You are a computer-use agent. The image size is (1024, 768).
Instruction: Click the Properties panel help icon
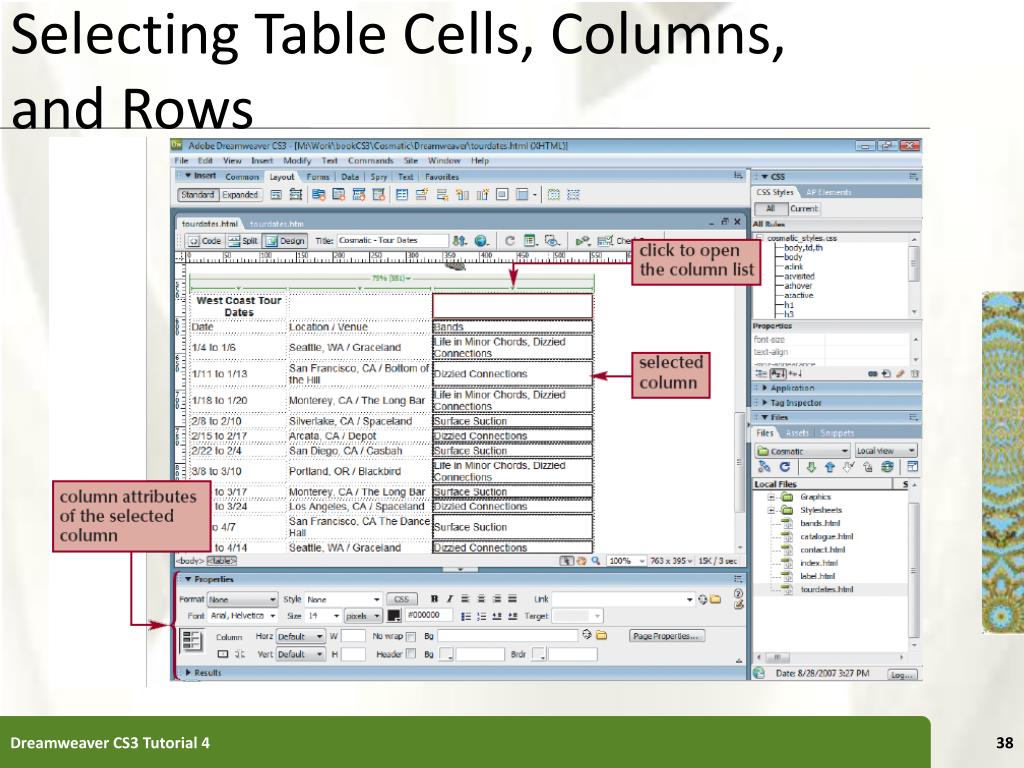pyautogui.click(x=738, y=594)
